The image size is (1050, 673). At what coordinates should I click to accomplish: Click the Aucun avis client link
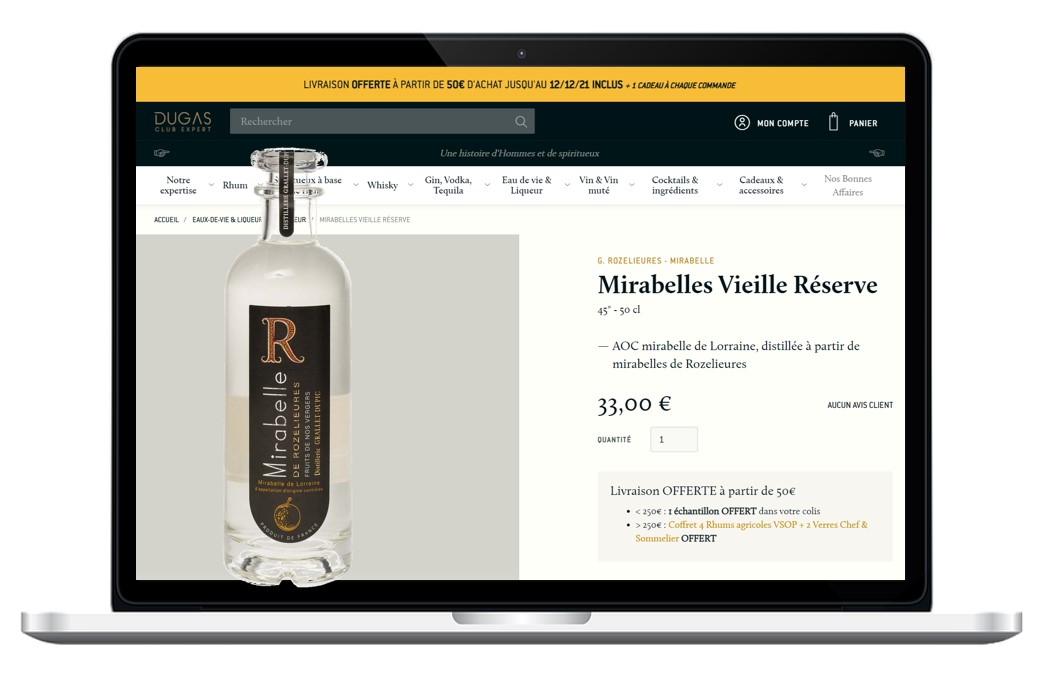tap(860, 405)
